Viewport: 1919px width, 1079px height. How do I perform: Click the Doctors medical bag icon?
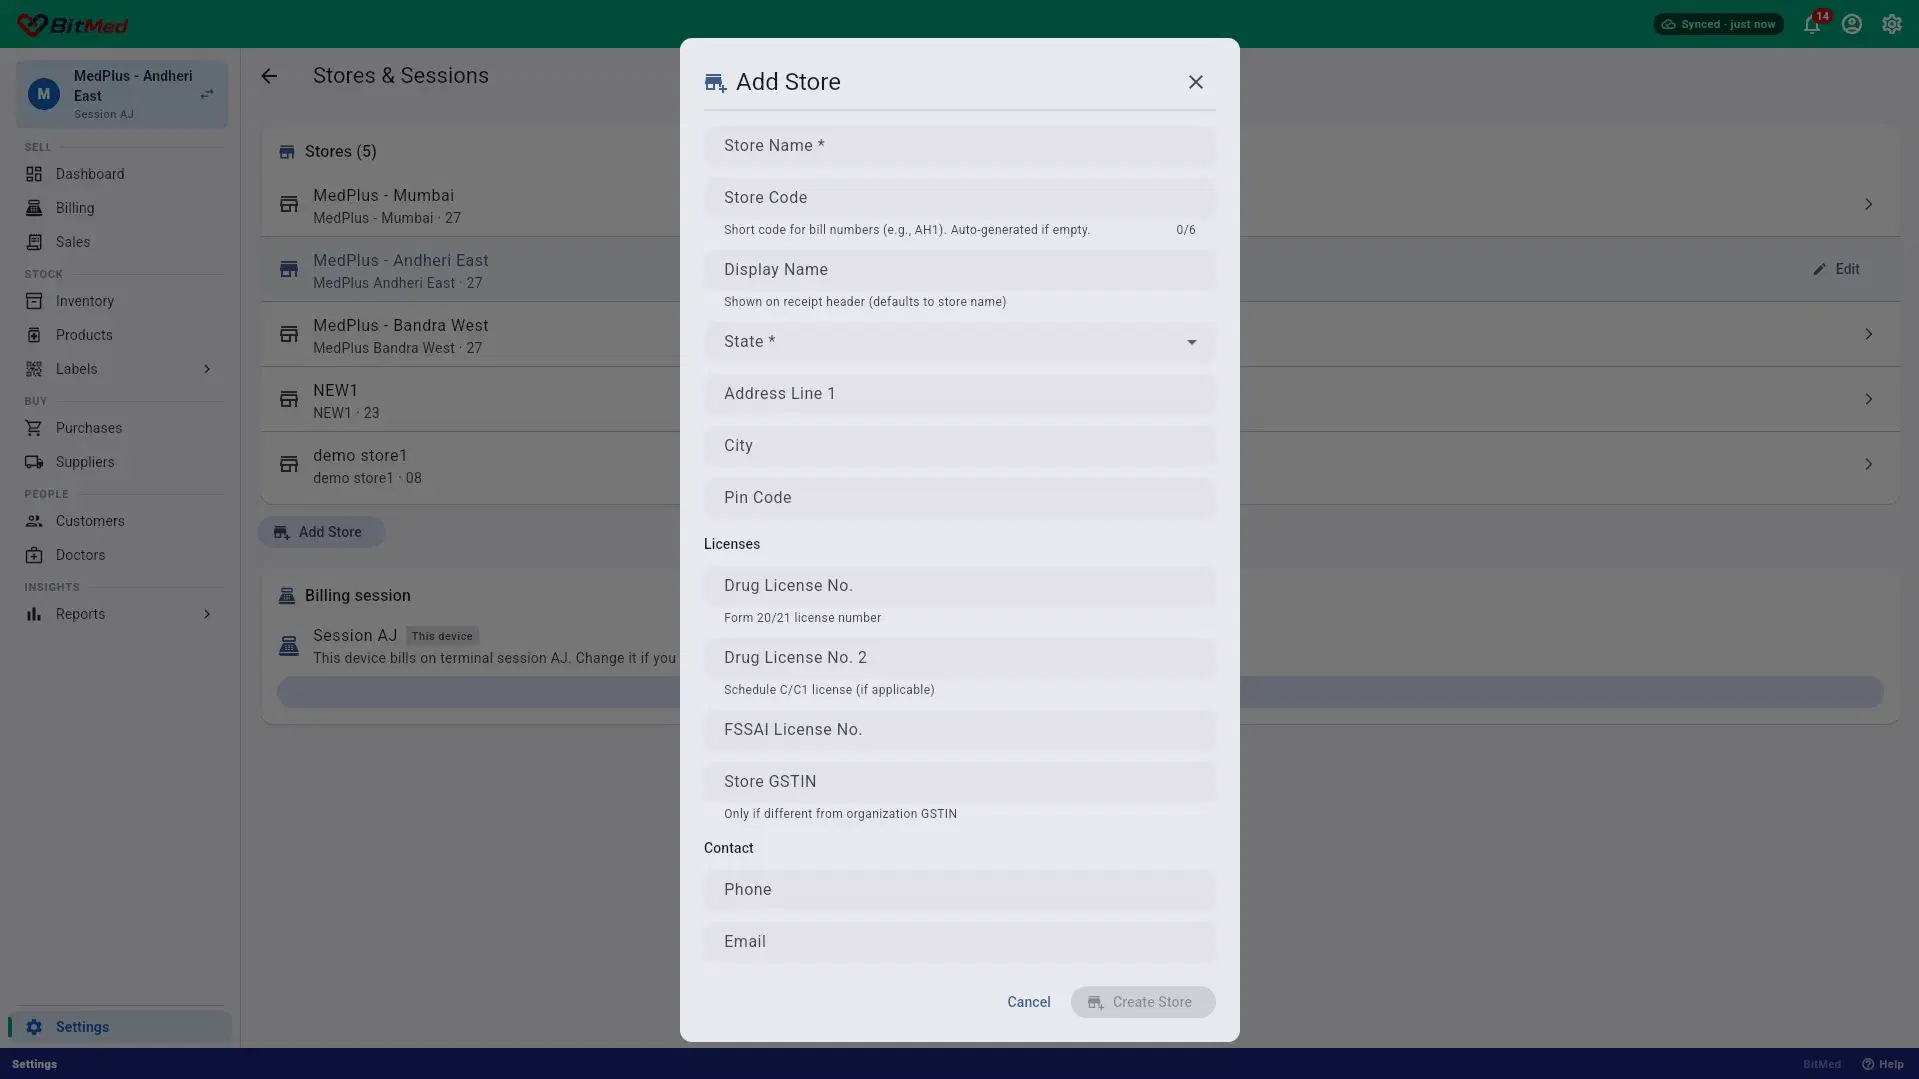coord(34,555)
